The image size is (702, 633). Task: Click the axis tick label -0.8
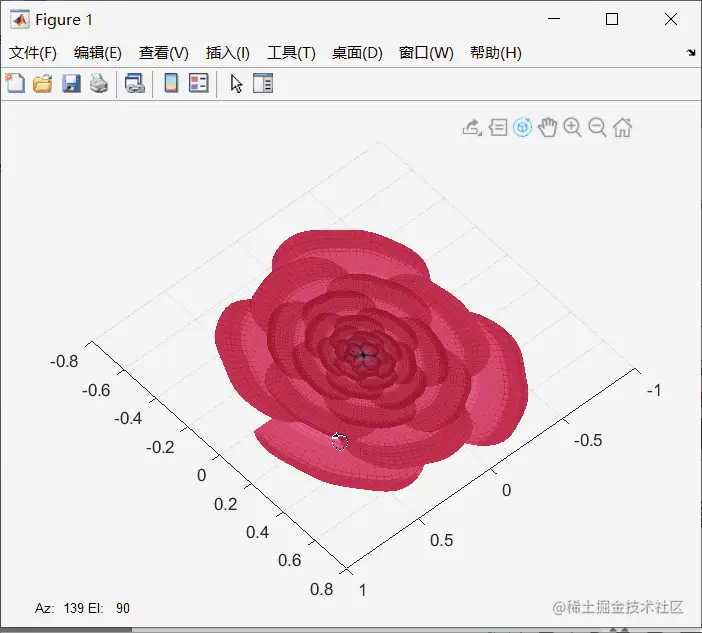[x=64, y=361]
